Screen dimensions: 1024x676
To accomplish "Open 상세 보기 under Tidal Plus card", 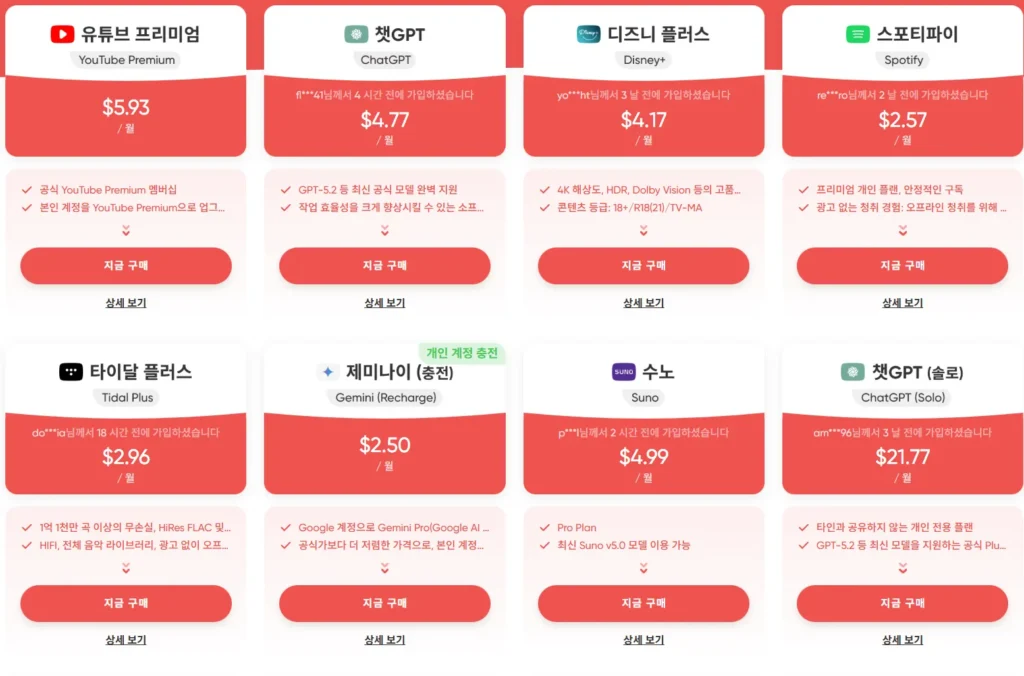I will [125, 641].
